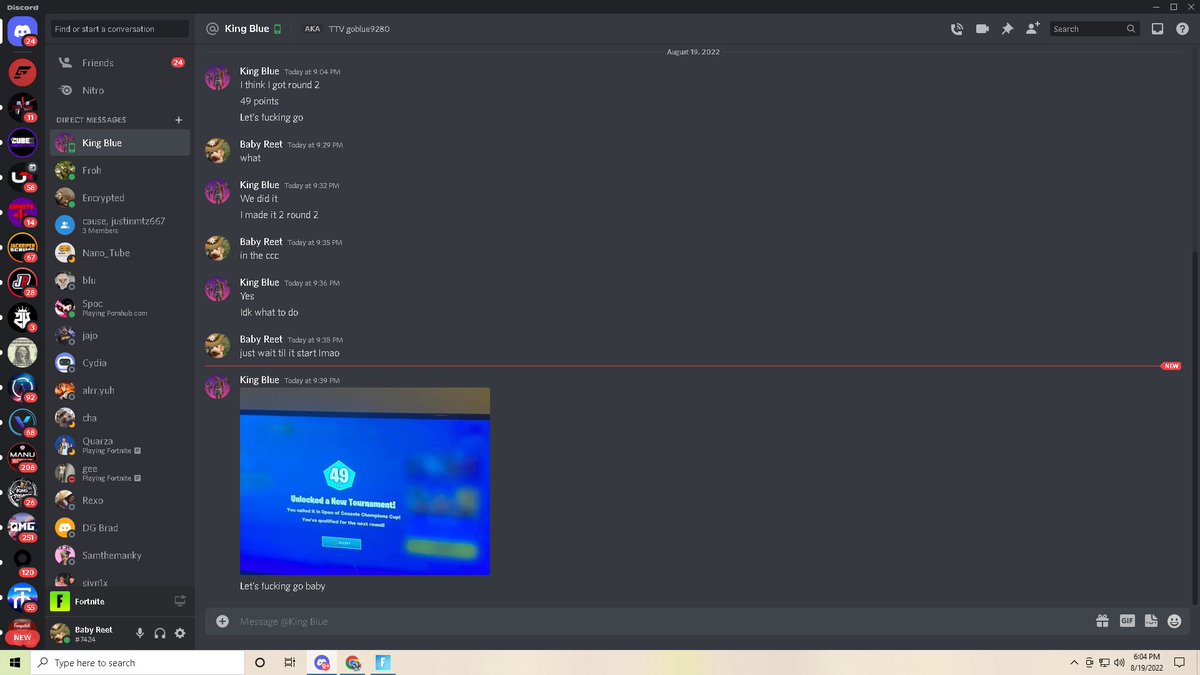
Task: Open DM with Spoc
Action: tap(120, 308)
